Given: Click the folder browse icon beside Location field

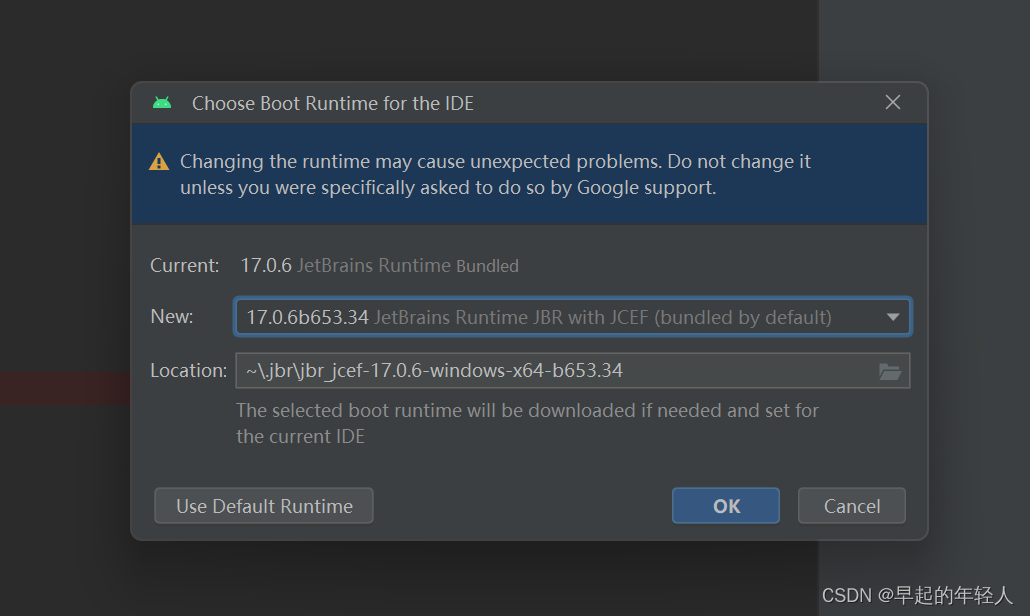Looking at the screenshot, I should (891, 370).
